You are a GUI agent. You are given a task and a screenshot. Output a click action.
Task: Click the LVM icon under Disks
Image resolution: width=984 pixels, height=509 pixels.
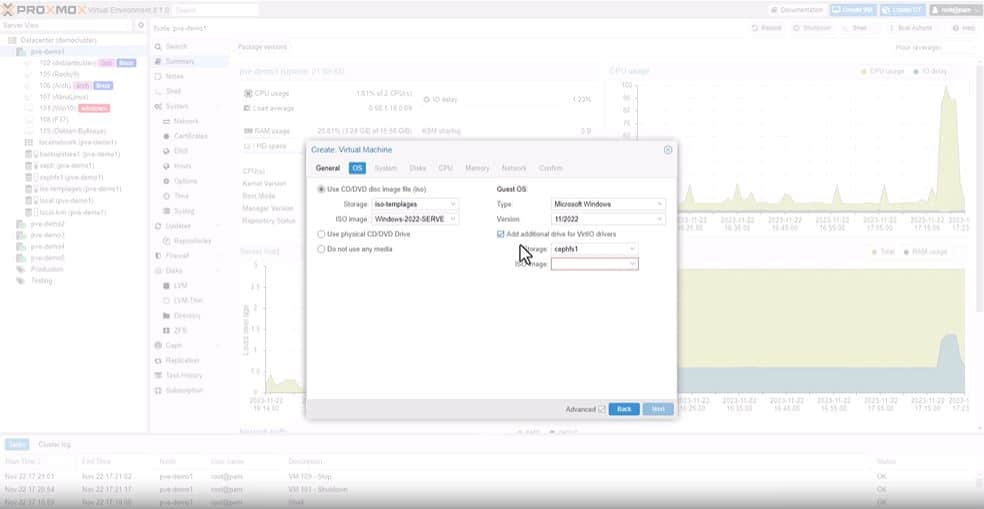pos(166,286)
